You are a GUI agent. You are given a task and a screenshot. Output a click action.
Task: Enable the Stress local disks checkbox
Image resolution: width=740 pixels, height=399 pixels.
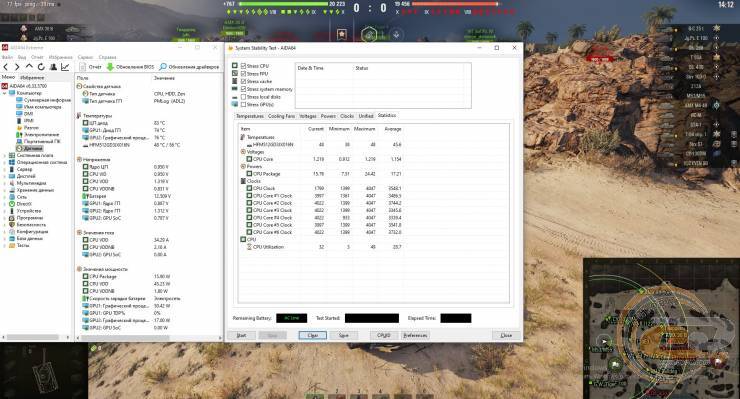[244, 97]
